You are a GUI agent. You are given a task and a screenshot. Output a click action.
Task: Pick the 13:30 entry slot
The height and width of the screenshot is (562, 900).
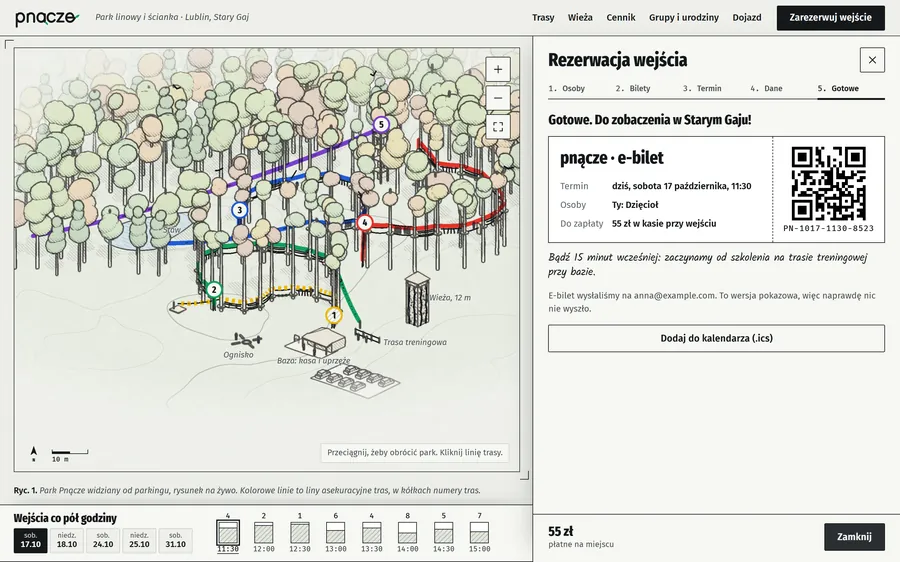point(372,533)
